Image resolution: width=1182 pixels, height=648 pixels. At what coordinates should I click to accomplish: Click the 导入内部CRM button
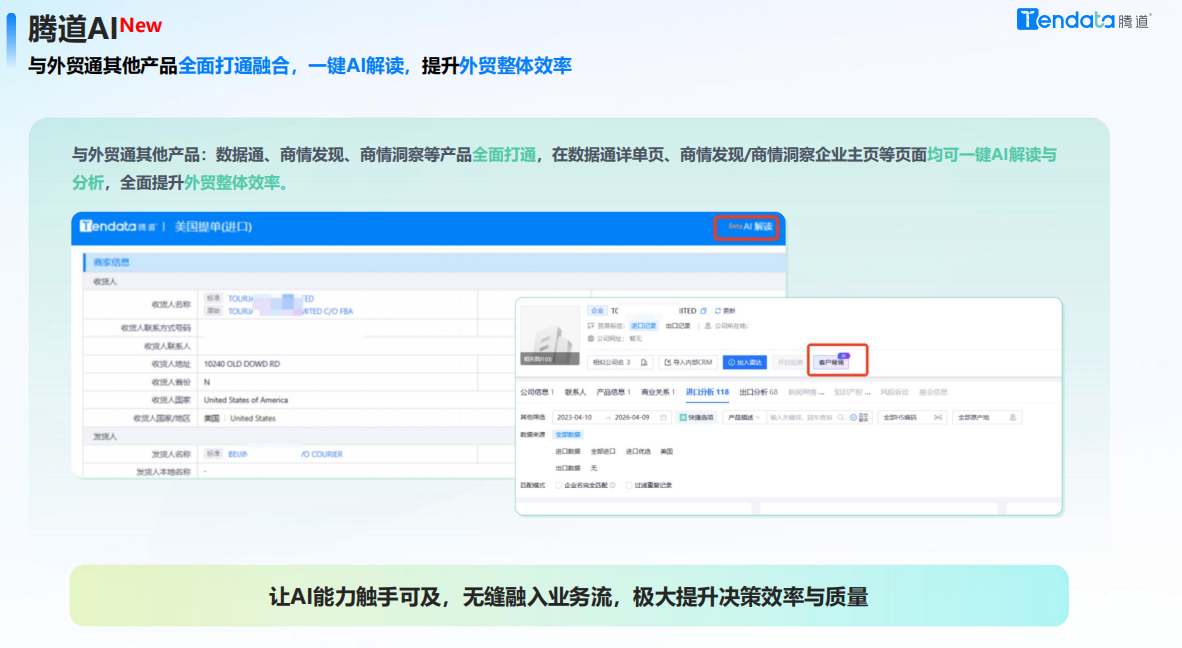pyautogui.click(x=688, y=362)
